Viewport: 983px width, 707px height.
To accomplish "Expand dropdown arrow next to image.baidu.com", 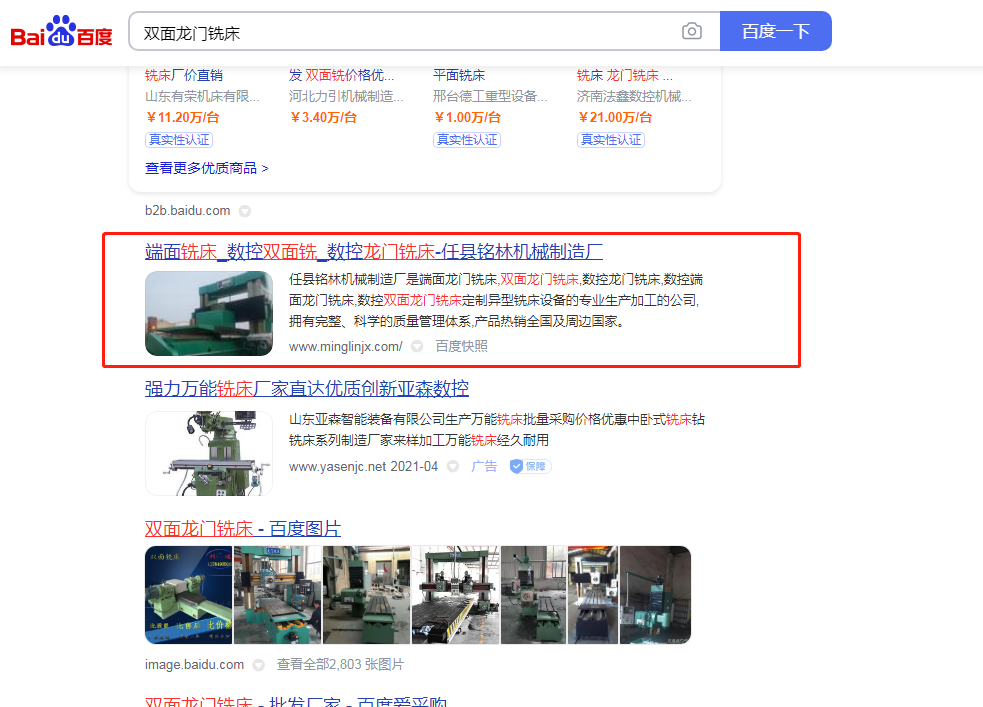I will [x=258, y=665].
